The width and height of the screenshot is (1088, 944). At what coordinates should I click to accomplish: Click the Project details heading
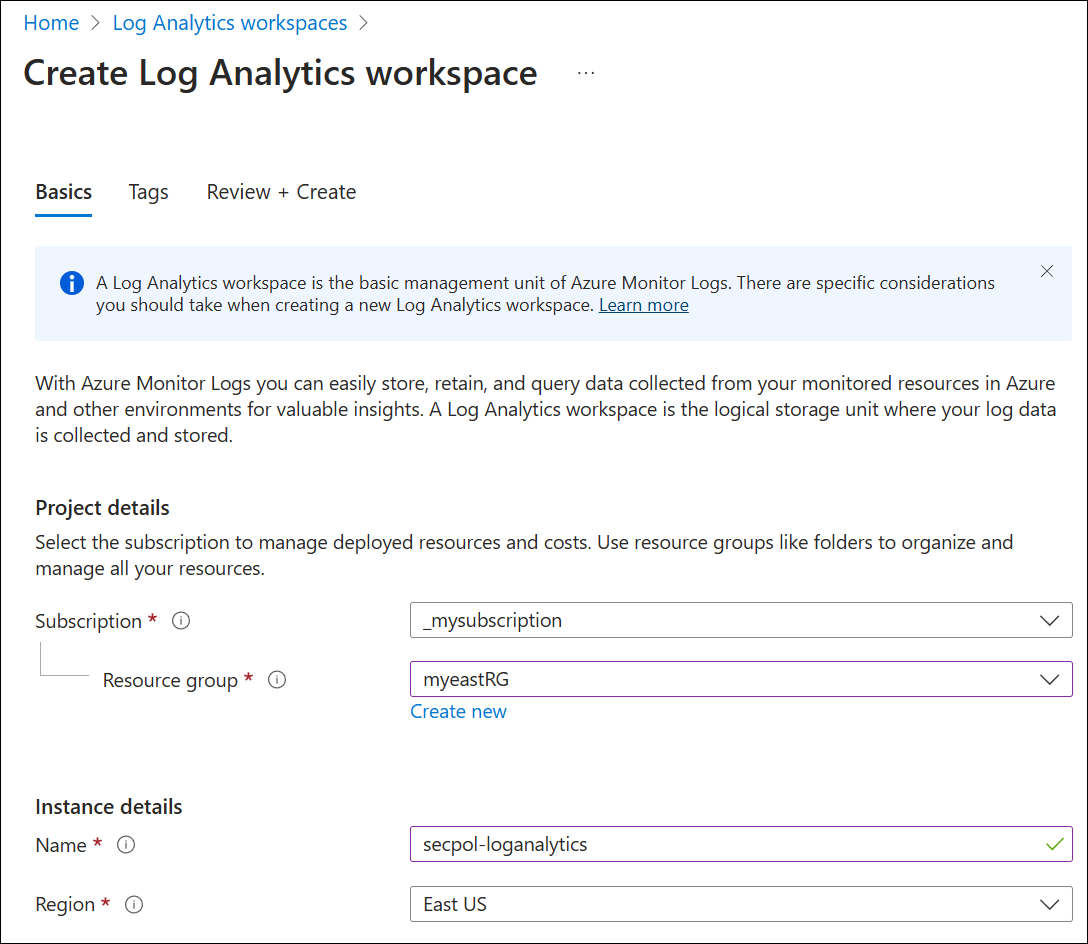pyautogui.click(x=103, y=508)
